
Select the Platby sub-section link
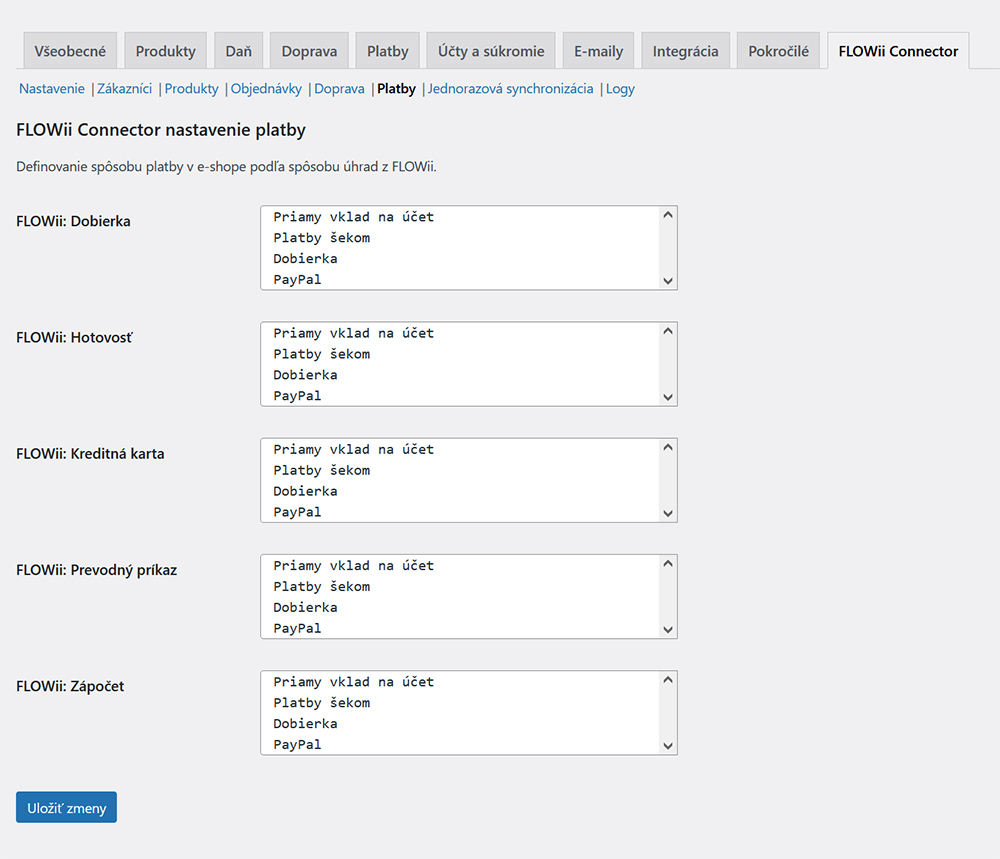[x=396, y=89]
